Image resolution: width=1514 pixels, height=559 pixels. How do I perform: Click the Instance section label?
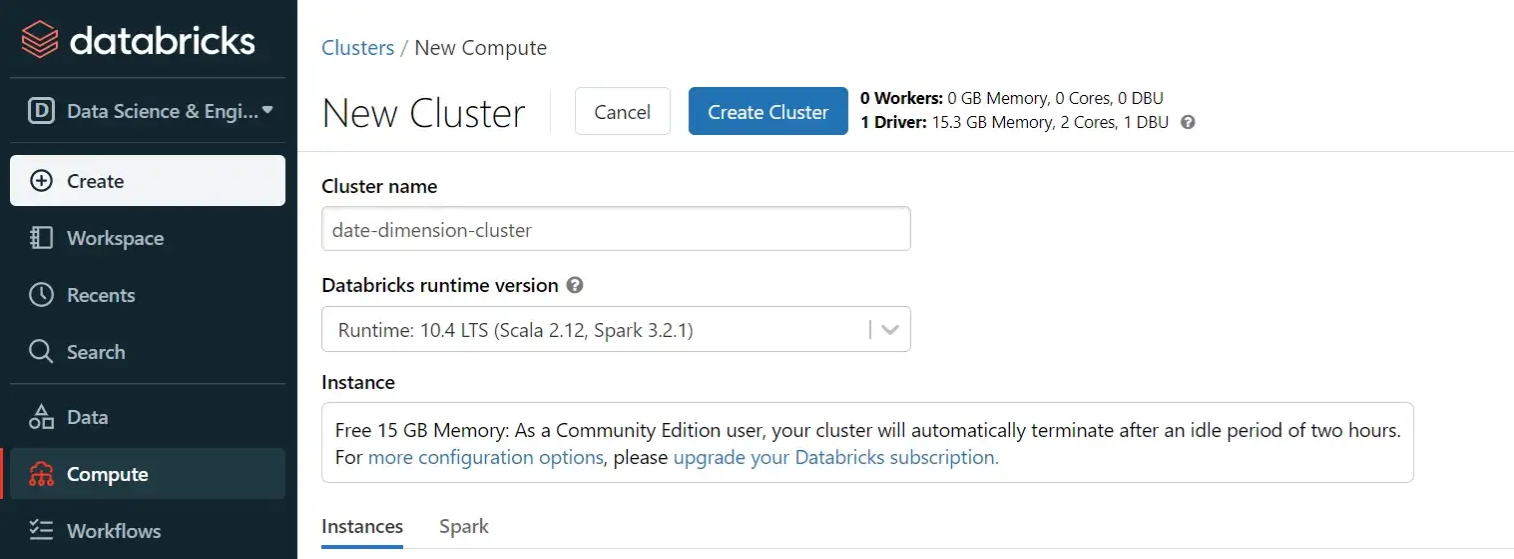[358, 382]
